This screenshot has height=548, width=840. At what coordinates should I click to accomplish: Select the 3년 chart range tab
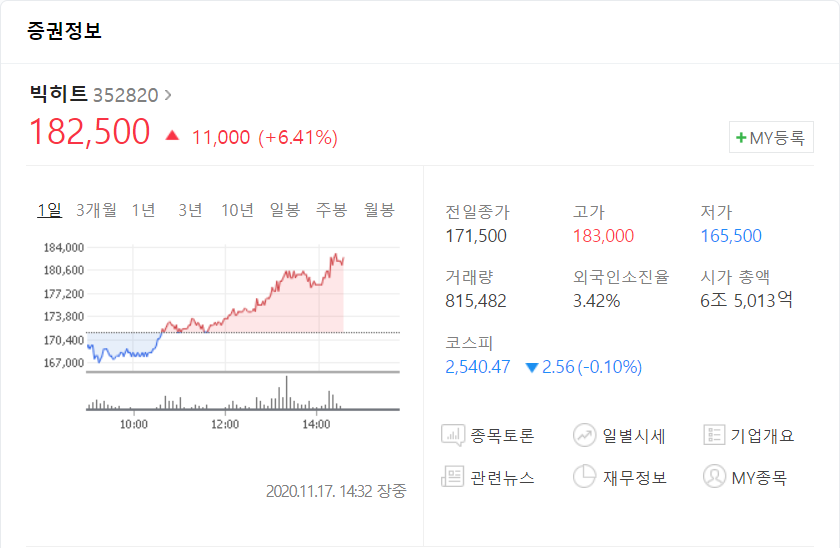coord(190,210)
